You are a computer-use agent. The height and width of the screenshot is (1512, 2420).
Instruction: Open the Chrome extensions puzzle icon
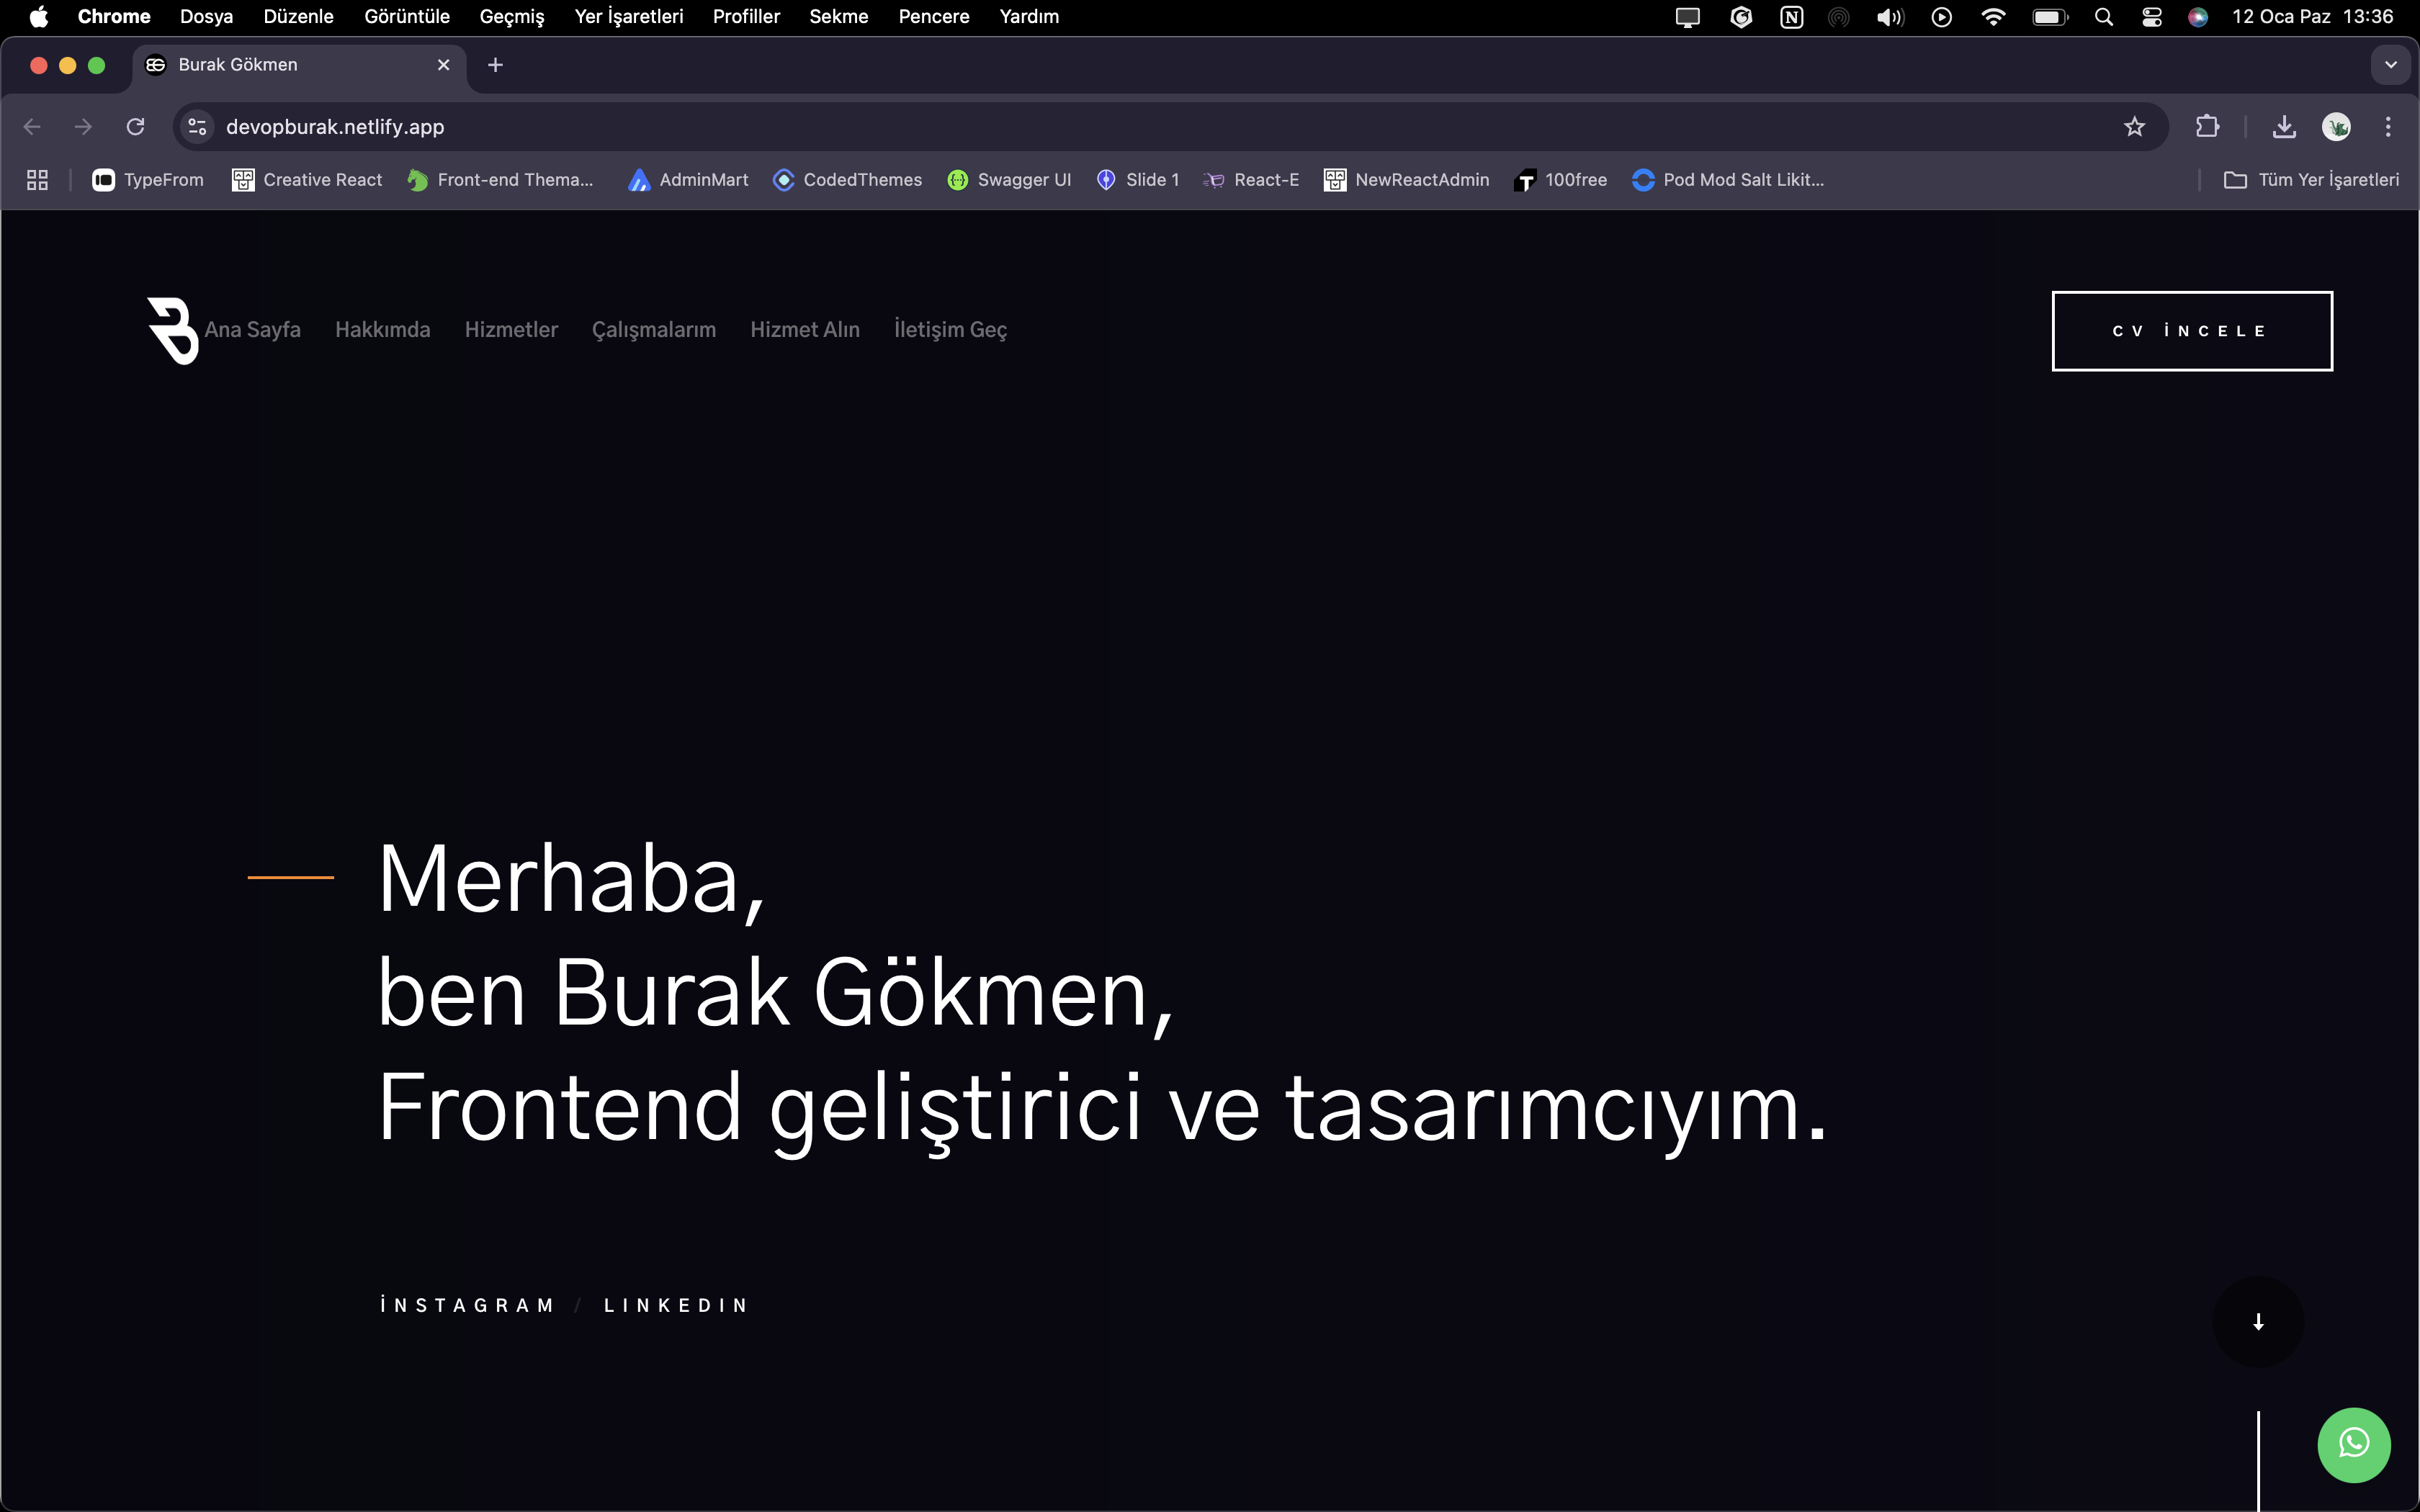pyautogui.click(x=2207, y=127)
